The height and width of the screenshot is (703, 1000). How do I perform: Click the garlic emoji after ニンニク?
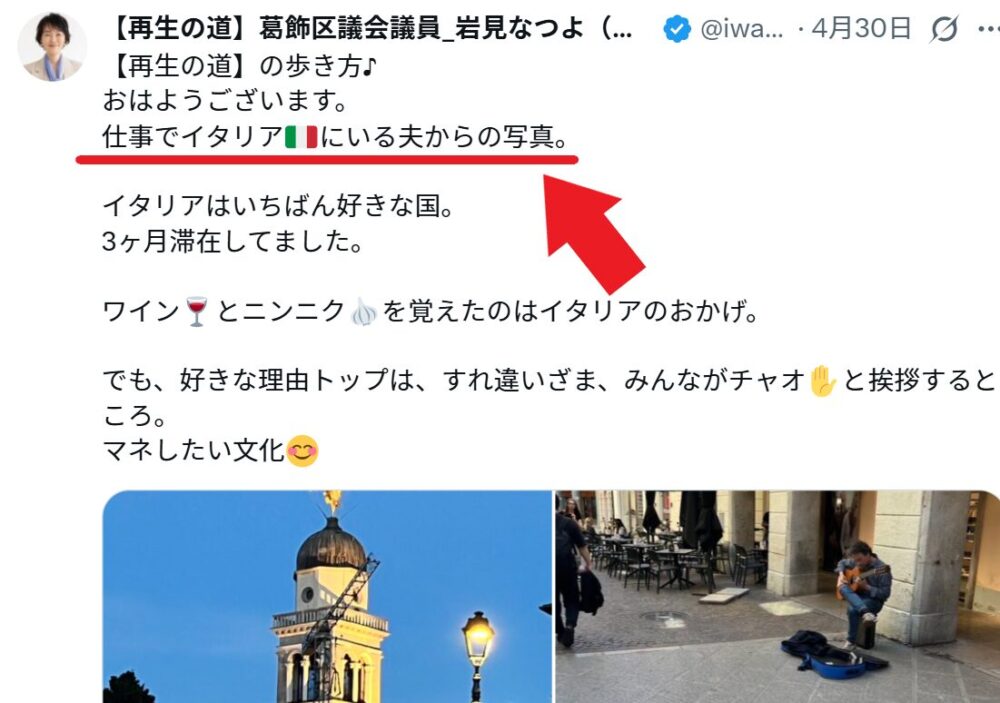click(x=364, y=311)
